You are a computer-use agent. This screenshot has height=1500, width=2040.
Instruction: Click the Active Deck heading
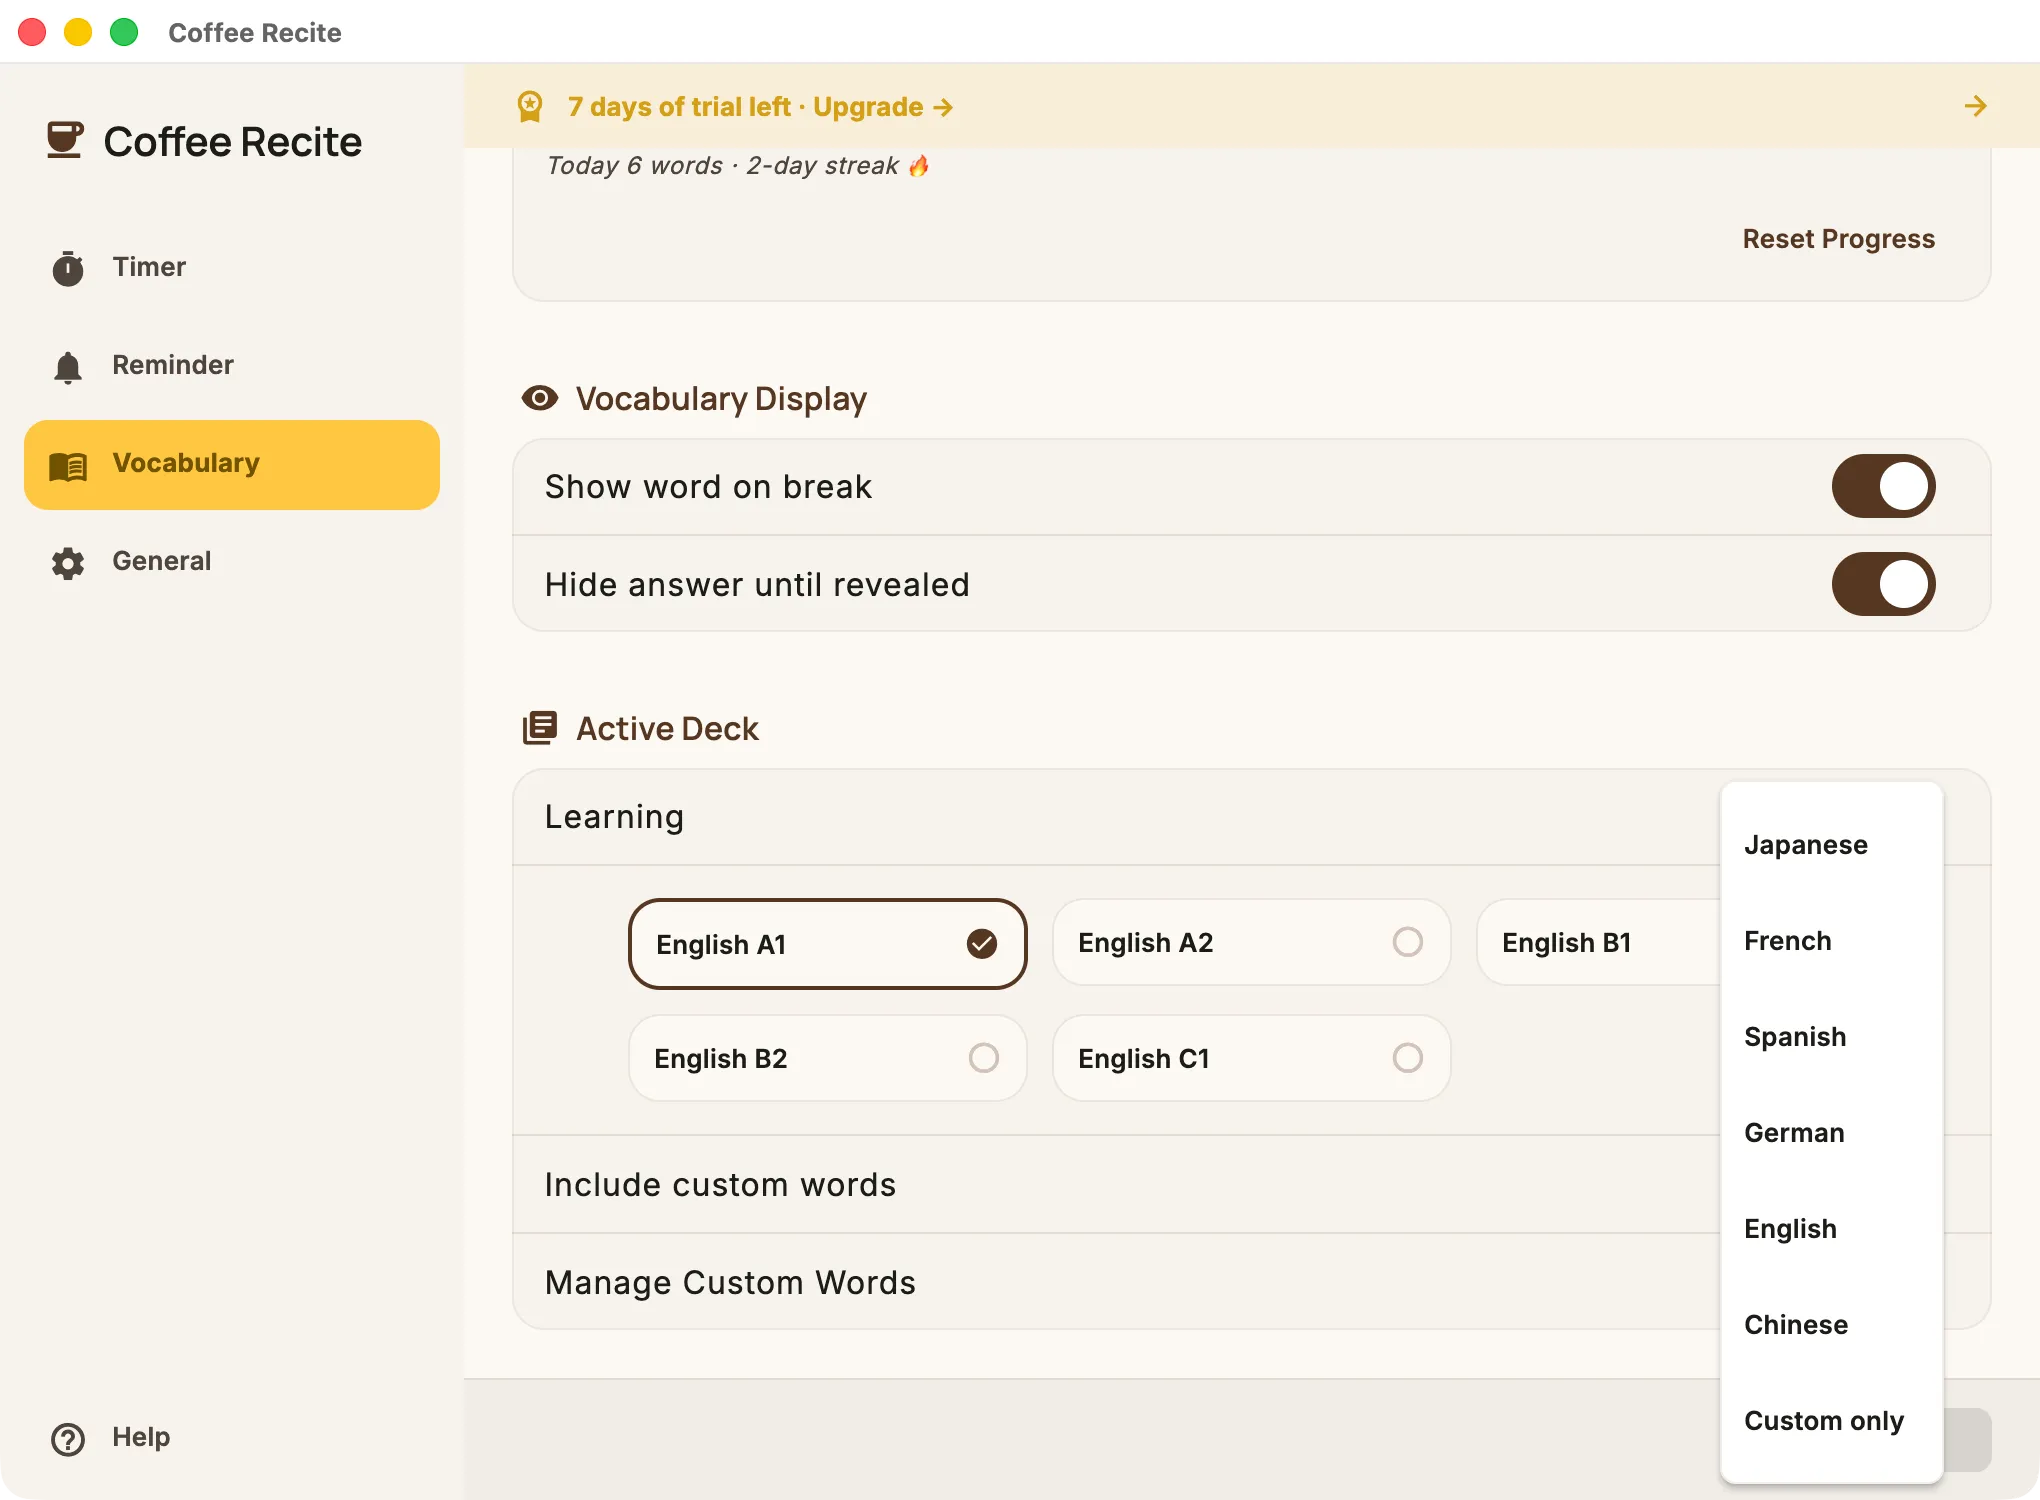click(x=668, y=728)
